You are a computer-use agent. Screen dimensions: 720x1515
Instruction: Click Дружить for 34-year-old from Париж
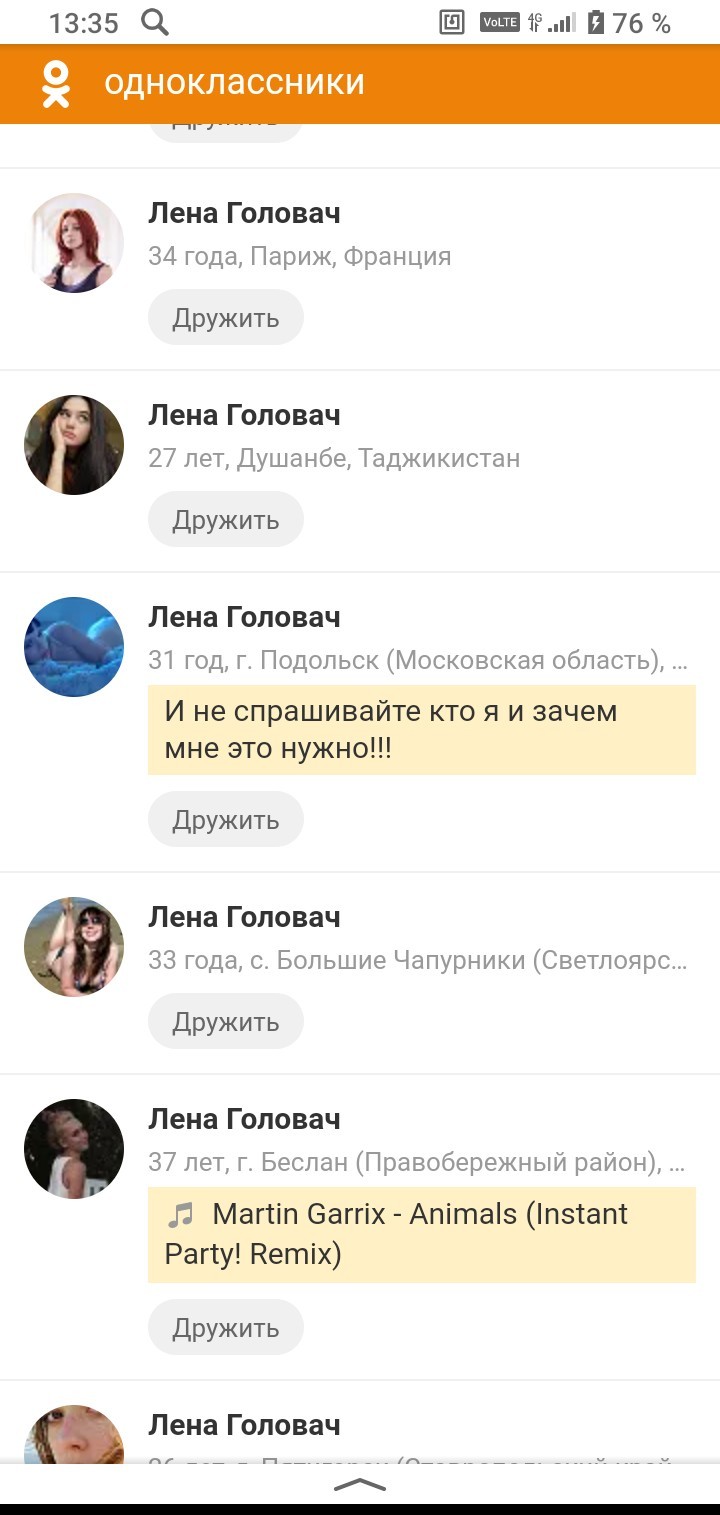pos(226,318)
